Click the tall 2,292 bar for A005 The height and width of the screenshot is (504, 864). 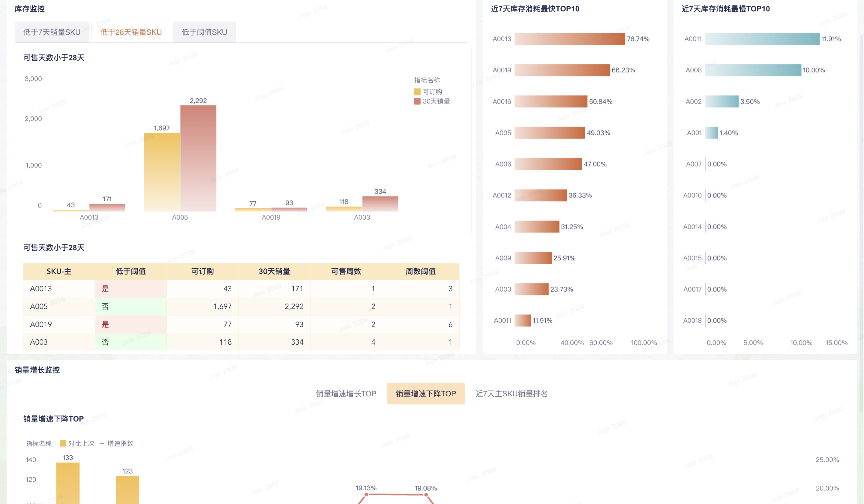pyautogui.click(x=198, y=158)
